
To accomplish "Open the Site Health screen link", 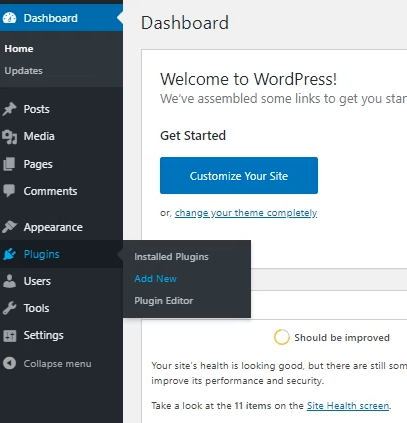I will pyautogui.click(x=348, y=406).
